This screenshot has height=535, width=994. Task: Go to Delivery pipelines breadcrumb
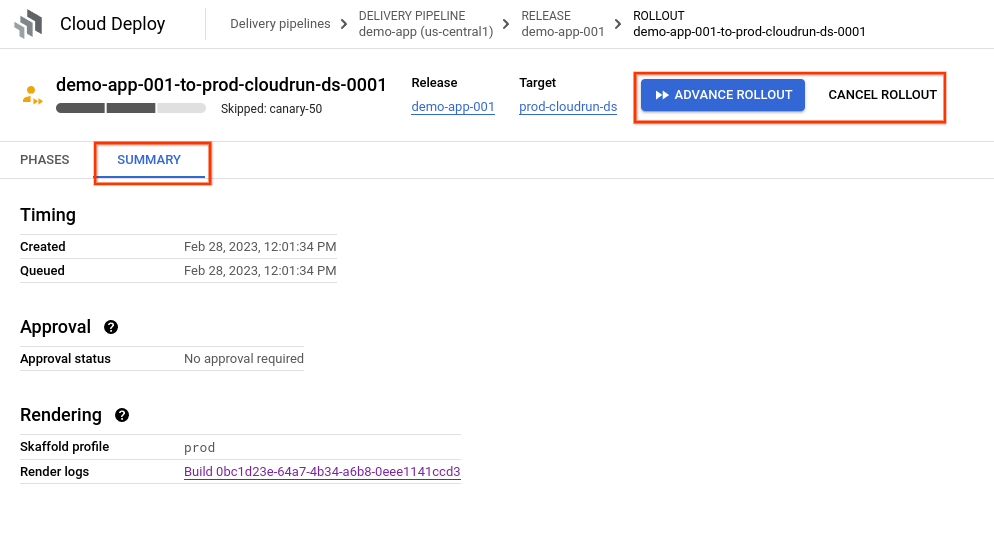280,24
